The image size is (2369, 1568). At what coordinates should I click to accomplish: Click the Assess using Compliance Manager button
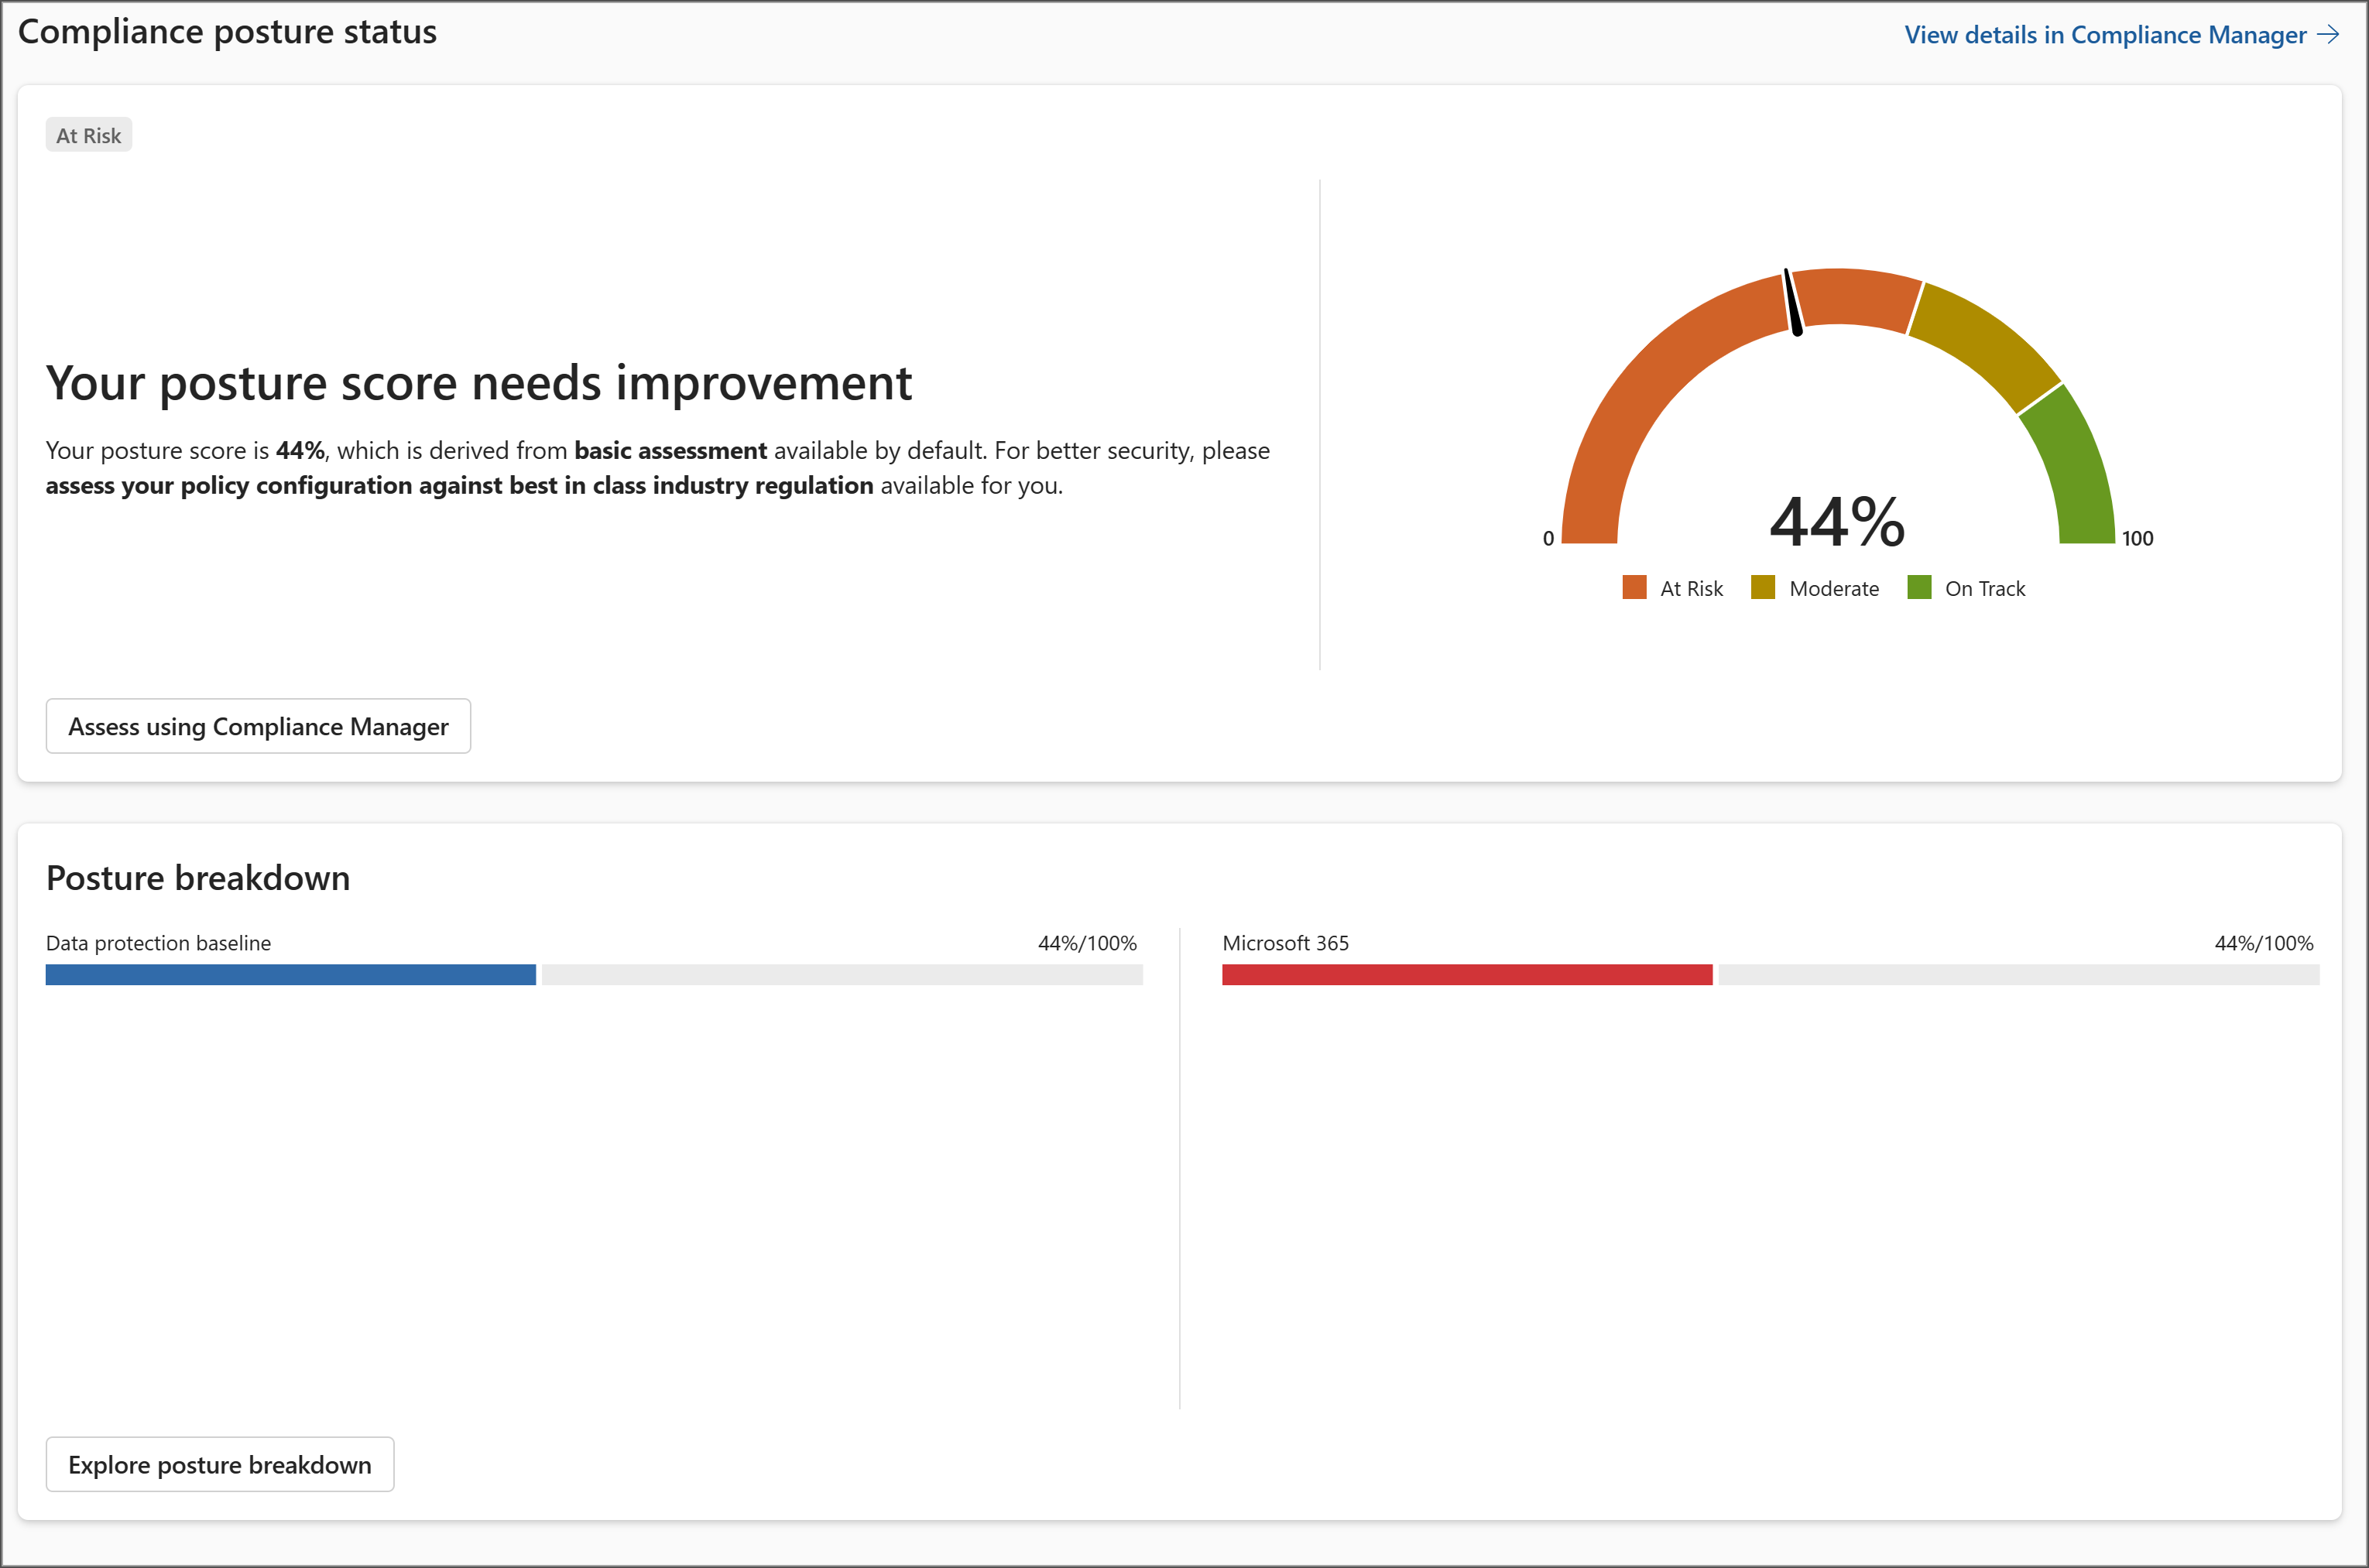[258, 726]
